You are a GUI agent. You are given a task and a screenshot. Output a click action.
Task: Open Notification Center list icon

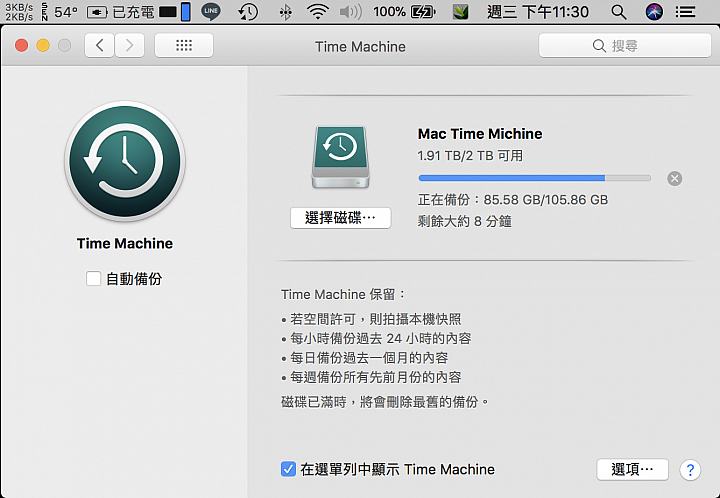(x=685, y=11)
